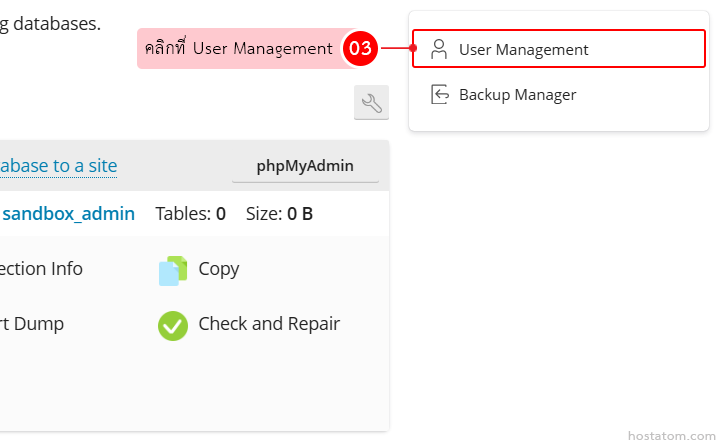Select the User Management menu label
This screenshot has height=444, width=720.
(523, 49)
